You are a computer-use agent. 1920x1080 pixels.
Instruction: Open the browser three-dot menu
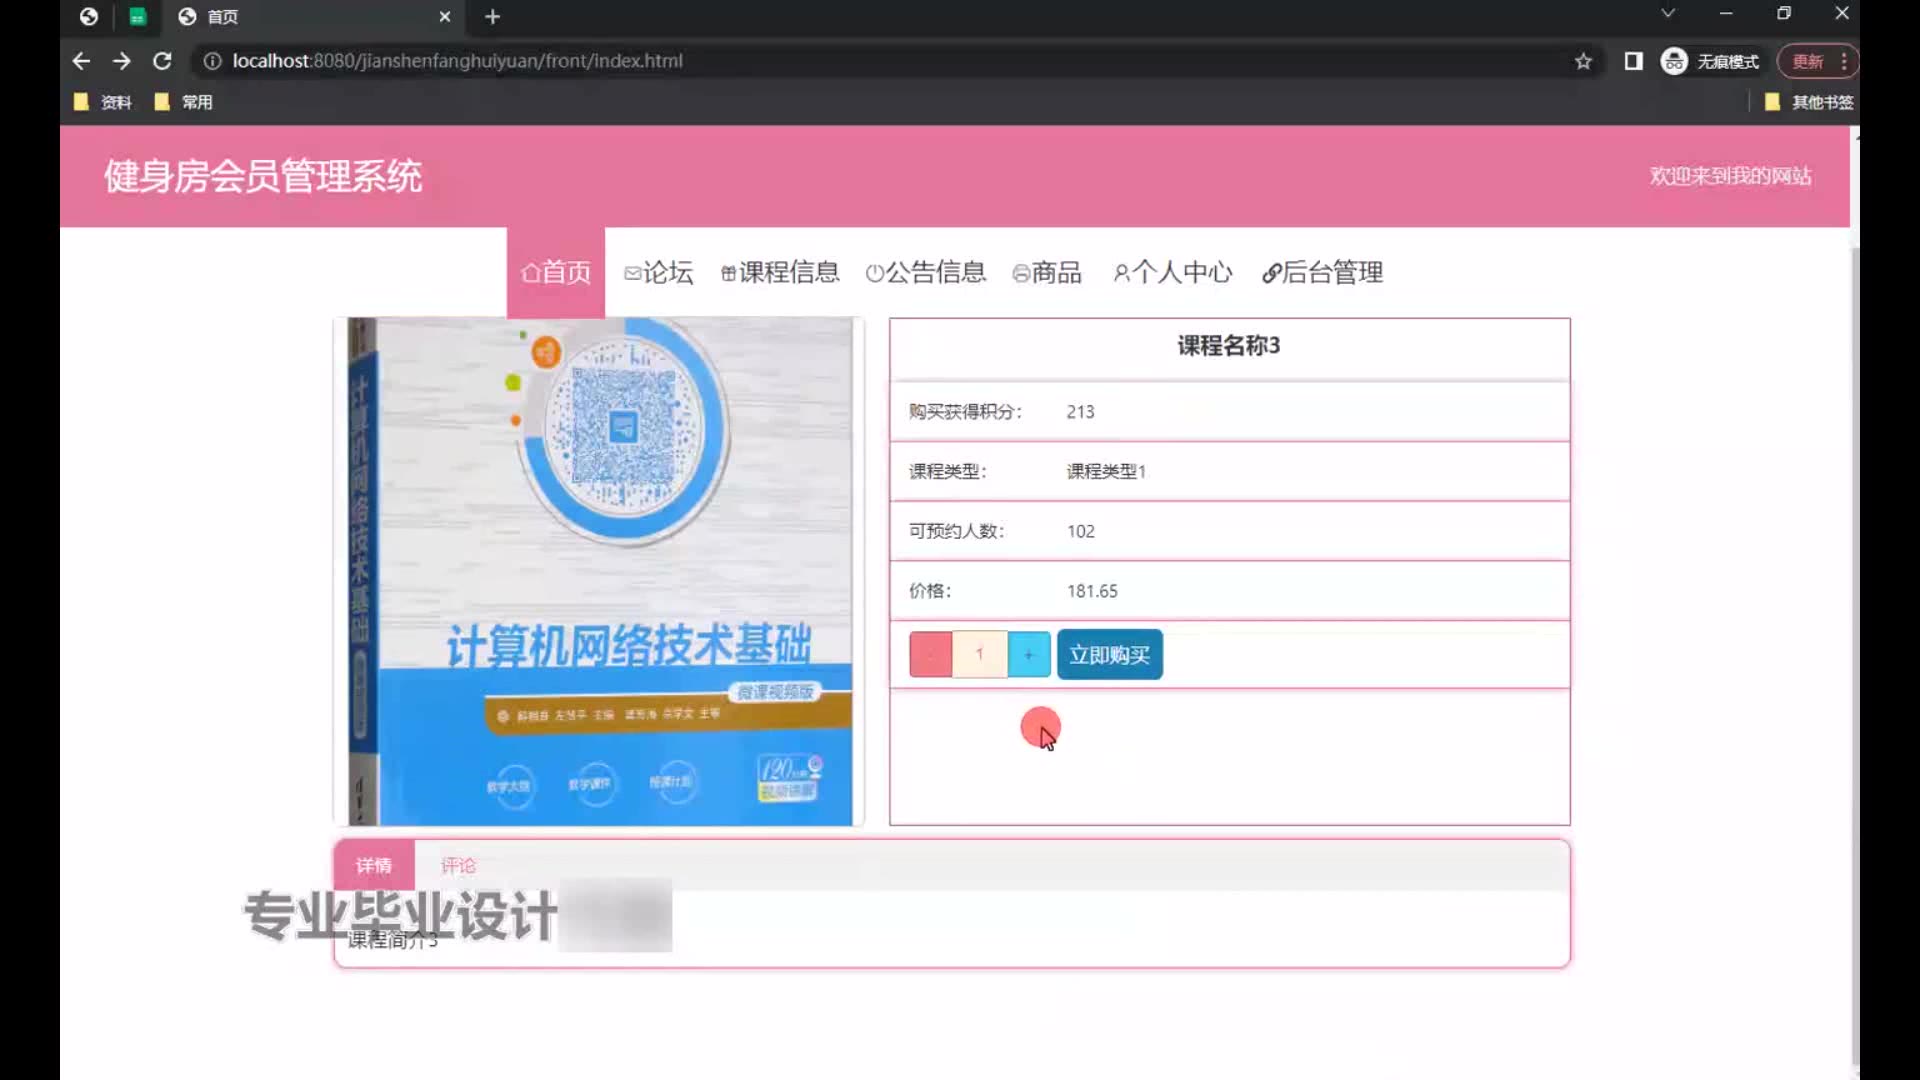[1844, 61]
